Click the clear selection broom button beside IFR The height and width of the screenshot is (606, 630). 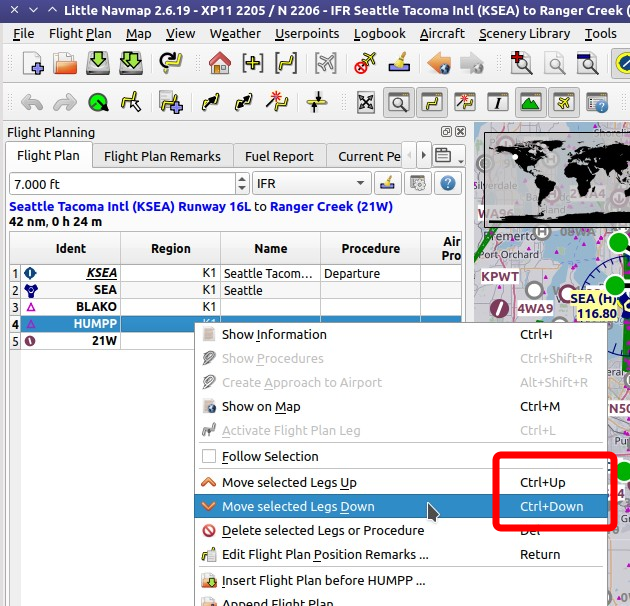point(387,184)
